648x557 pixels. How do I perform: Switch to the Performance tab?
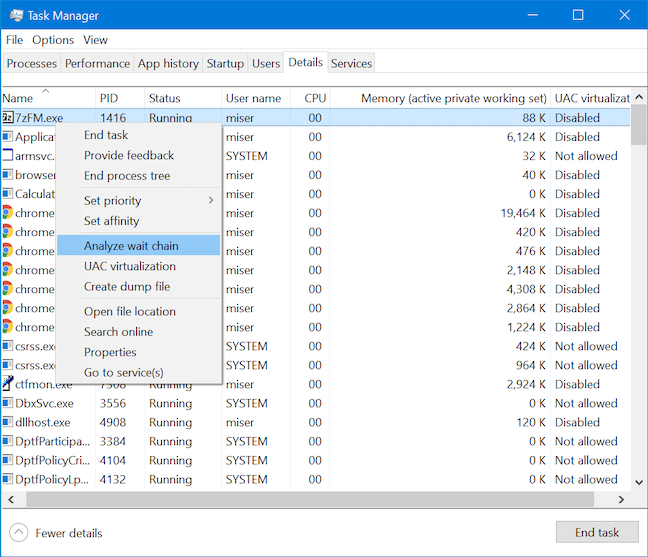pyautogui.click(x=97, y=63)
